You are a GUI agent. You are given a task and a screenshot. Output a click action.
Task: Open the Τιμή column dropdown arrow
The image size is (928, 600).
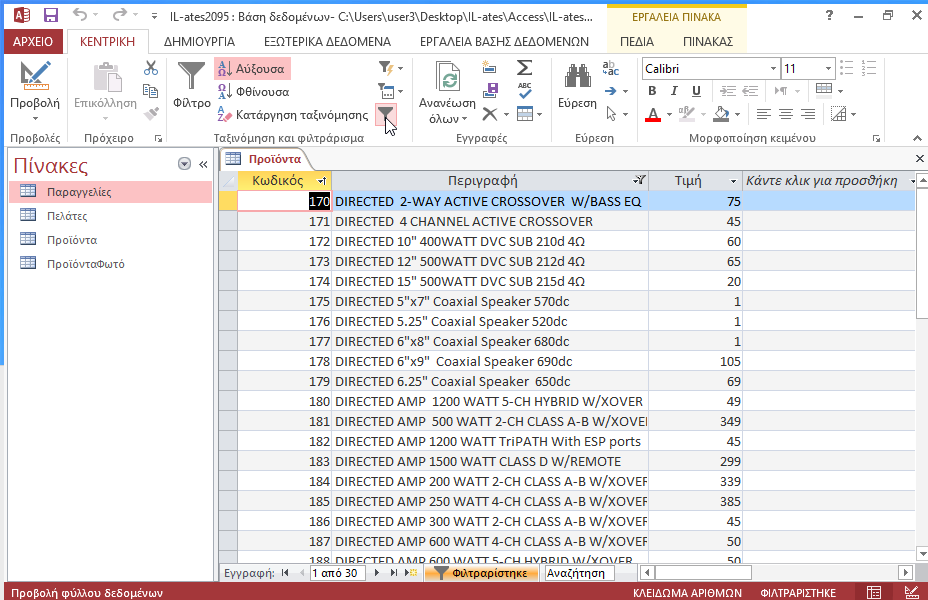[733, 181]
